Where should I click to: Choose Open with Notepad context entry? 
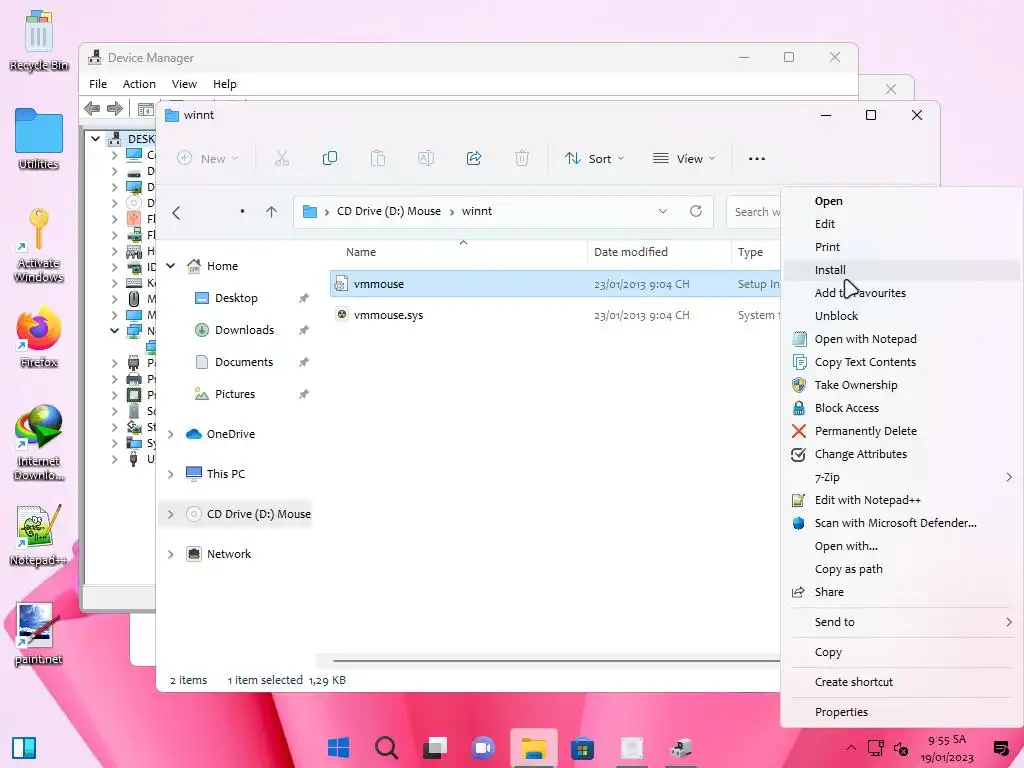(902, 339)
